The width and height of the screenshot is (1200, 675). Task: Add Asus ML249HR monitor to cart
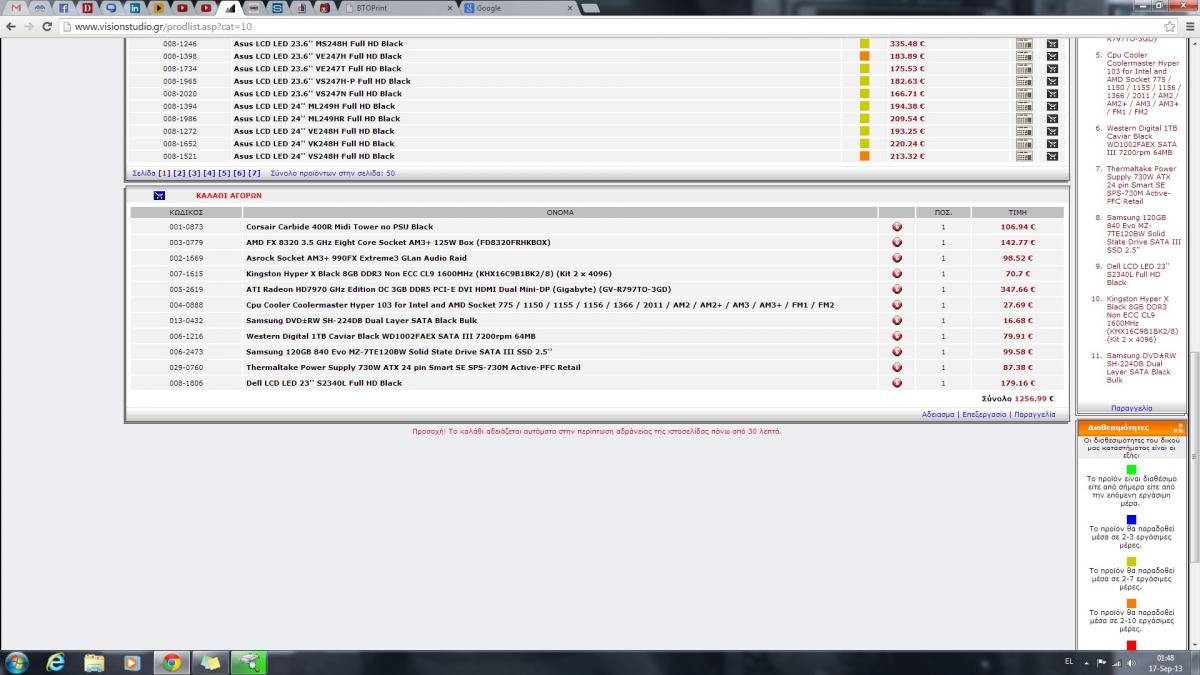(1052, 119)
